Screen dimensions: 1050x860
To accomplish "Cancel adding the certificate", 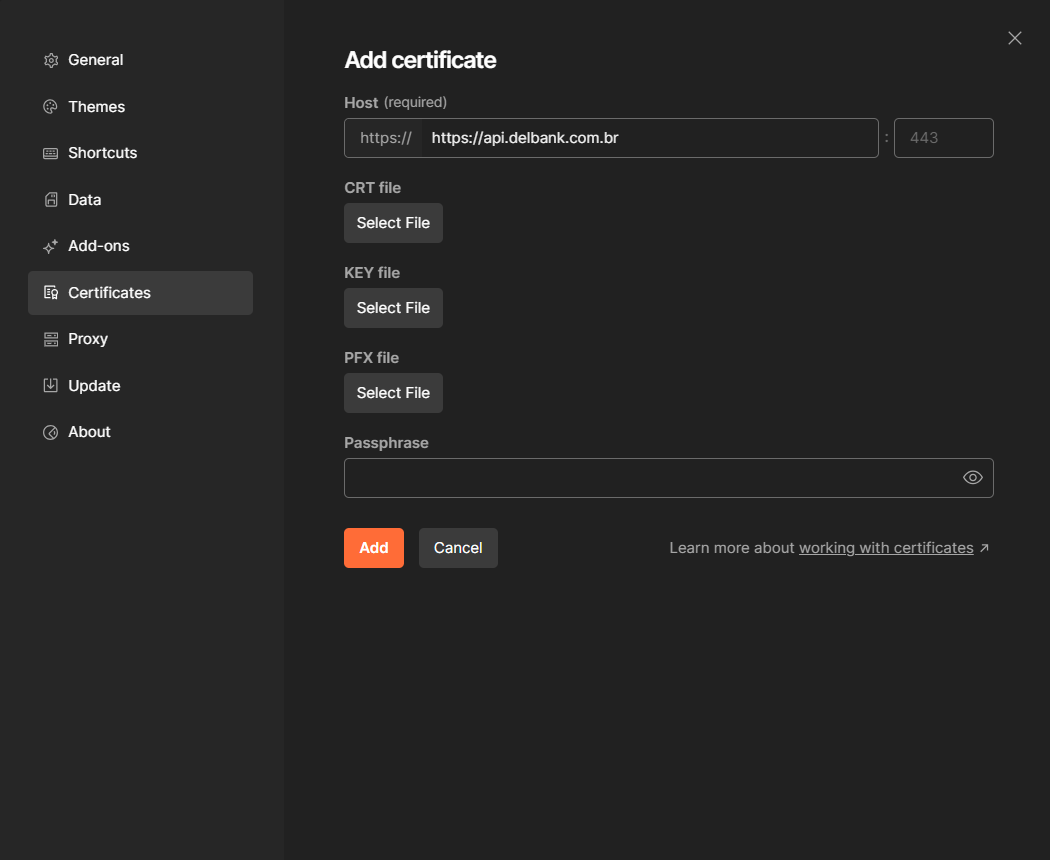I will coord(458,548).
